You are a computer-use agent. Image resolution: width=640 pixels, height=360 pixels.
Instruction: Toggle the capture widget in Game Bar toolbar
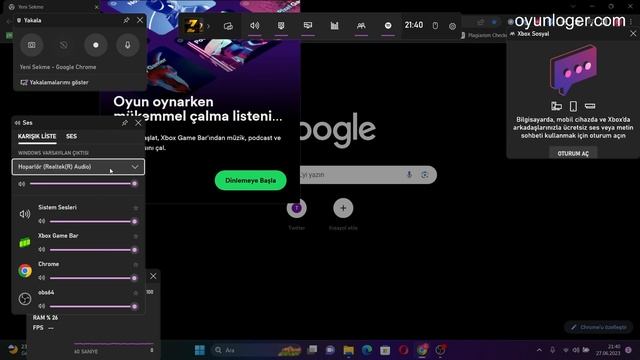(281, 26)
